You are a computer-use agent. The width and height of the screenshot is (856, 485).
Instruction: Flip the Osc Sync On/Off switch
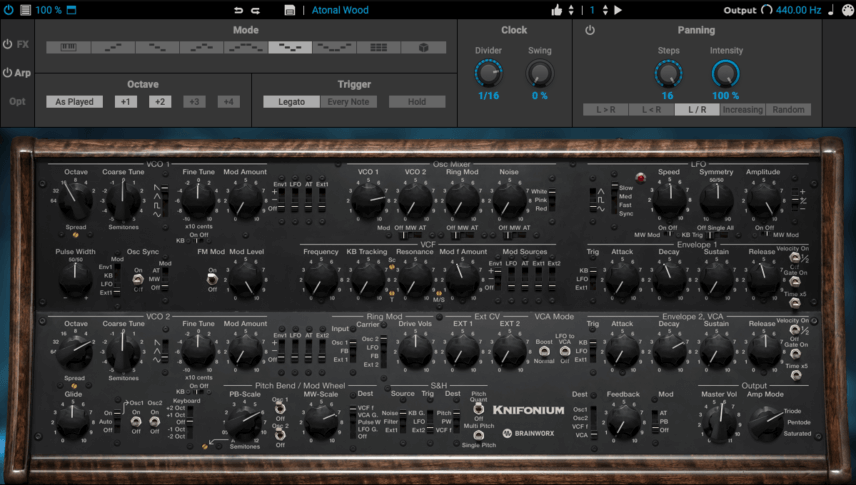point(138,279)
